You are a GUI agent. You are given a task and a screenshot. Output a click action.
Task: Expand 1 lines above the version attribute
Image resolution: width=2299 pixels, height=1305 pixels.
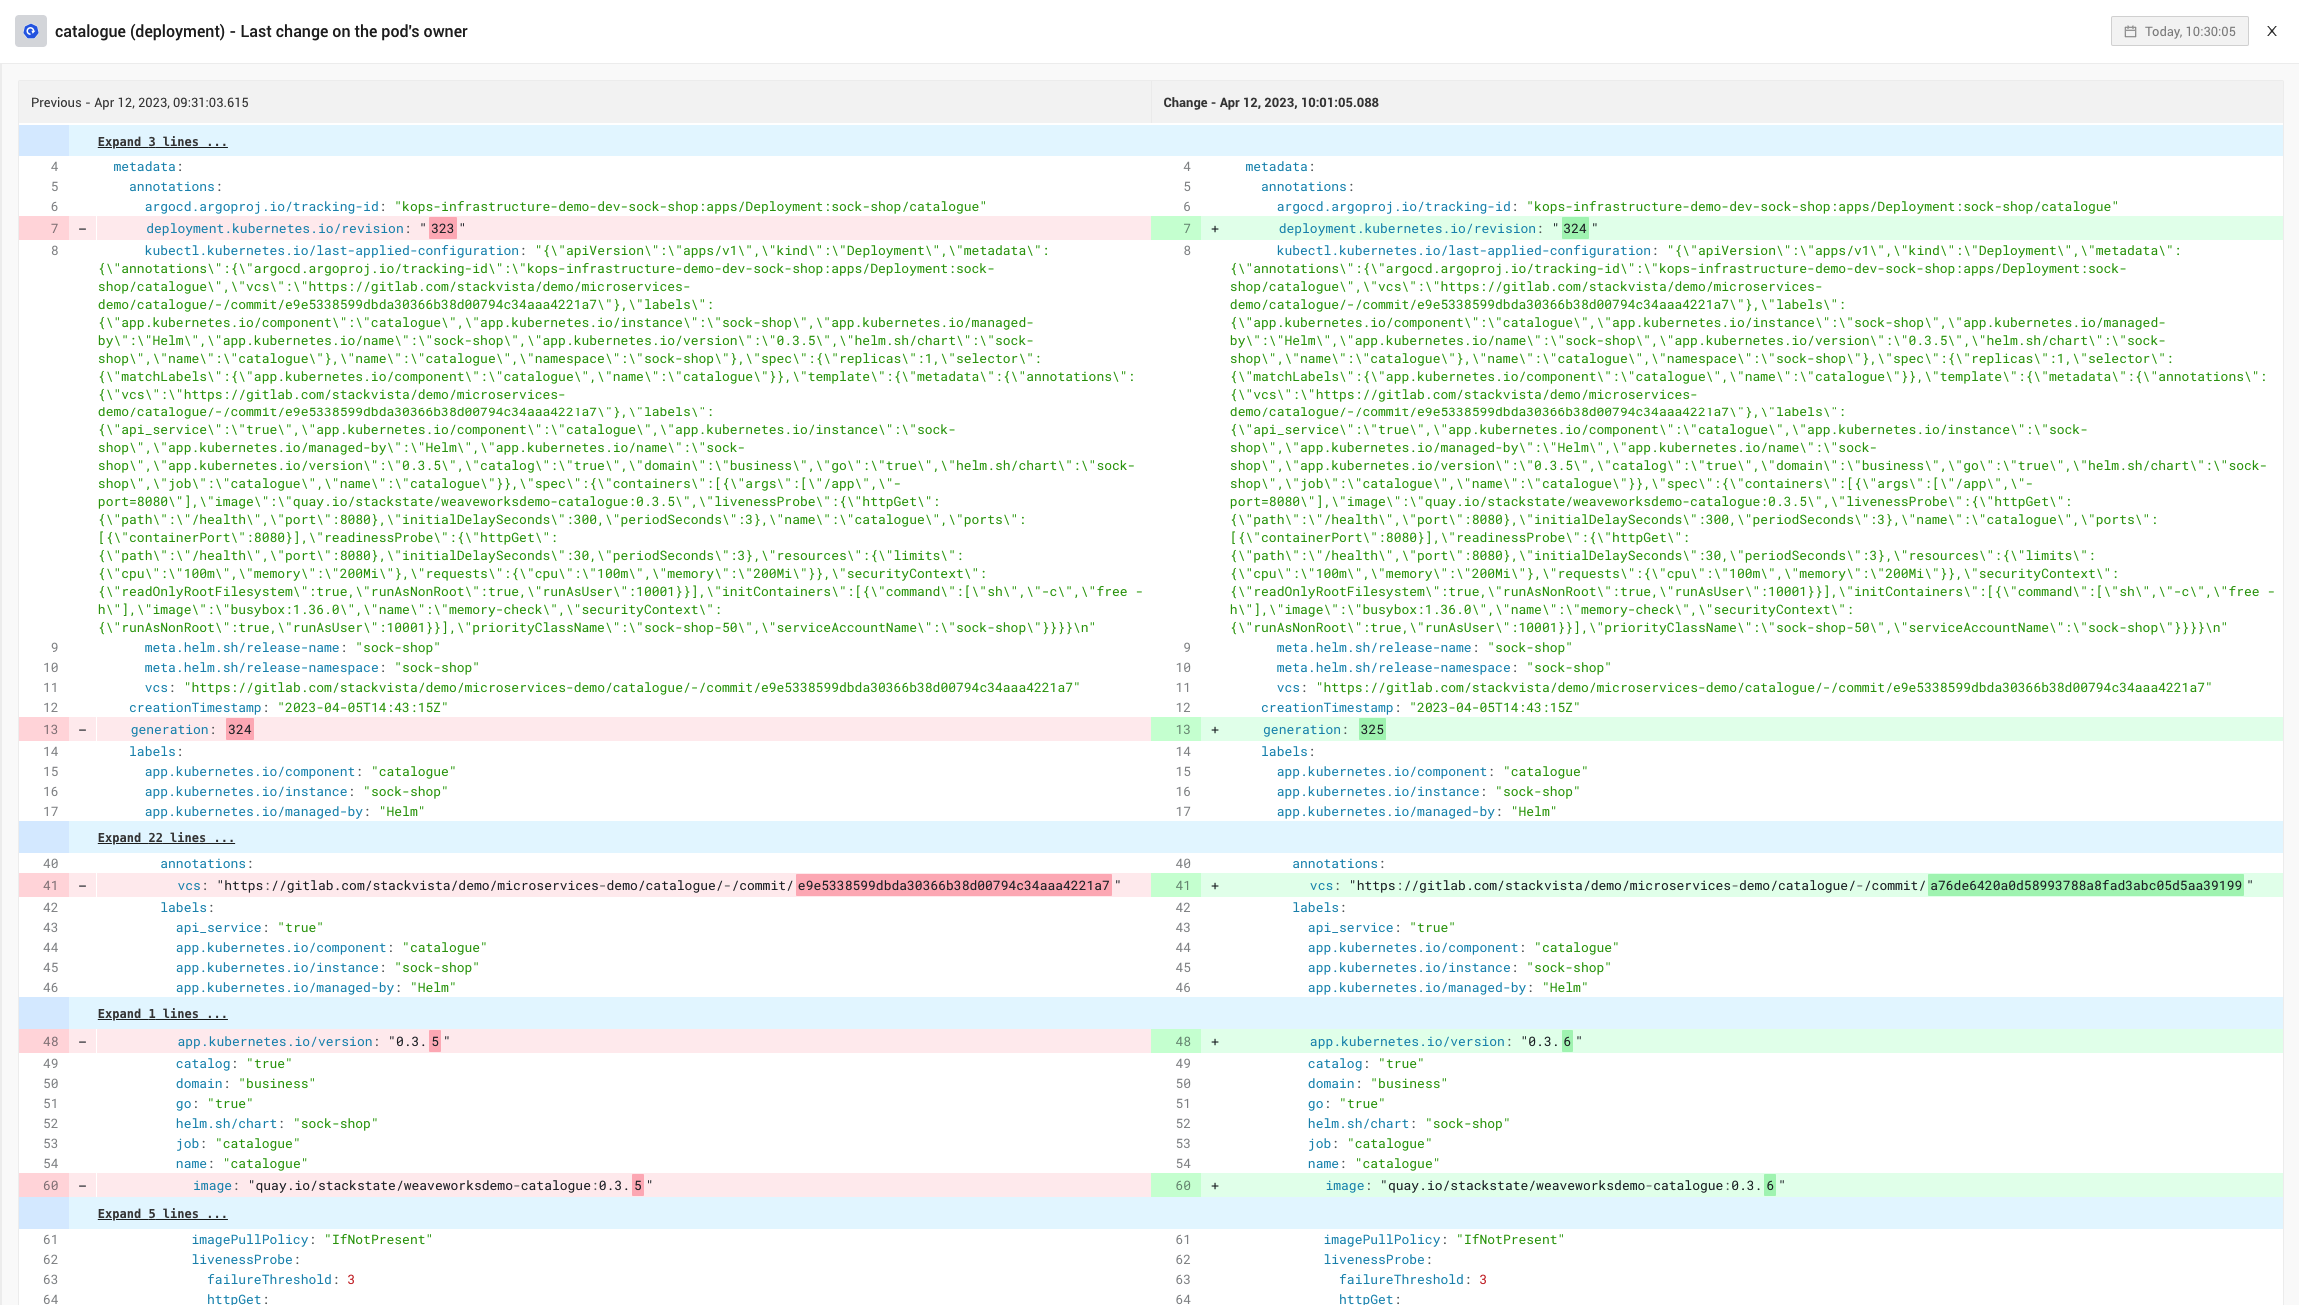coord(162,1013)
